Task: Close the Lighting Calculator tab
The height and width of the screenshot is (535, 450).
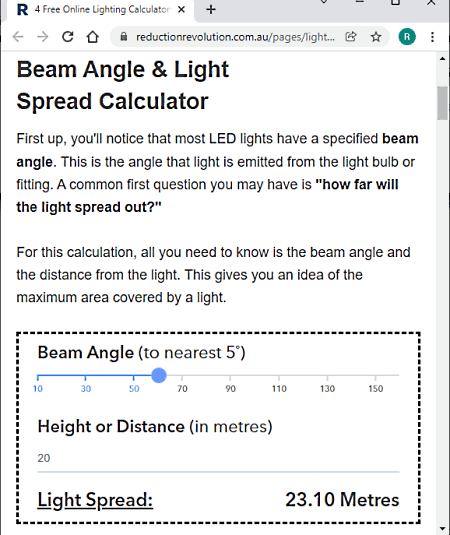Action: 182,10
